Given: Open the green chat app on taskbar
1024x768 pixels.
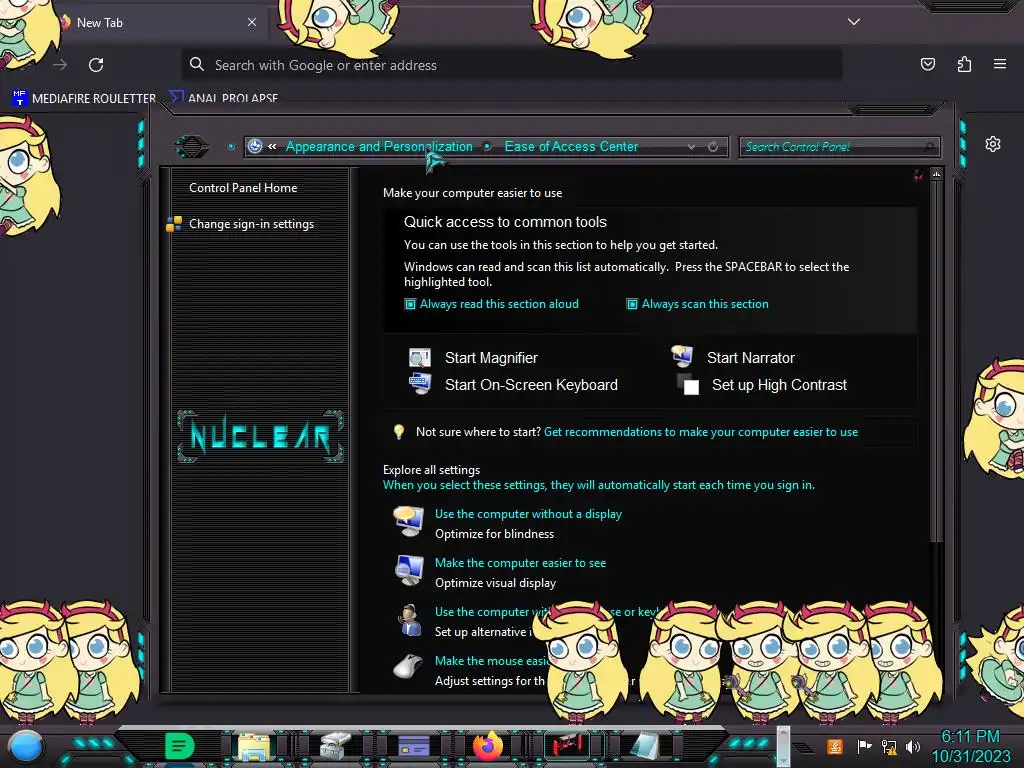Looking at the screenshot, I should pyautogui.click(x=180, y=746).
